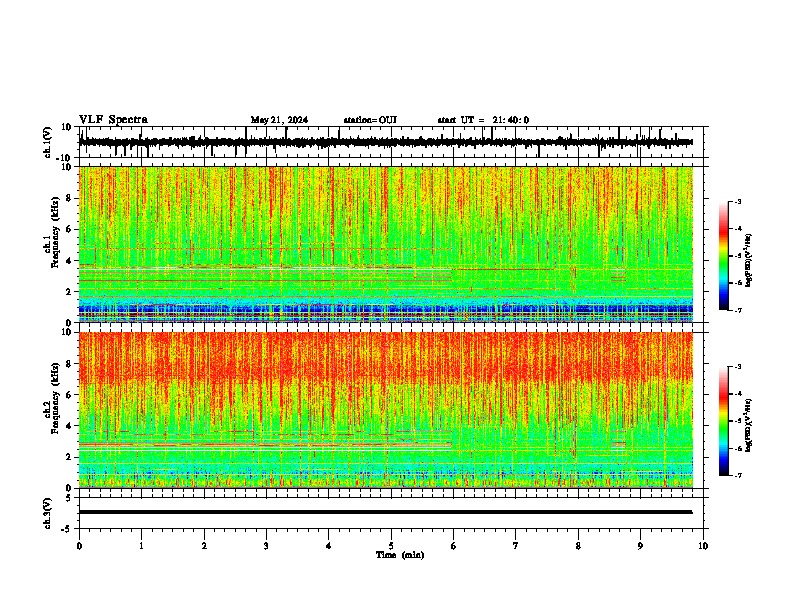Click the "ch.1(V)" waveform axis label
792x612 pixels.
click(48, 142)
